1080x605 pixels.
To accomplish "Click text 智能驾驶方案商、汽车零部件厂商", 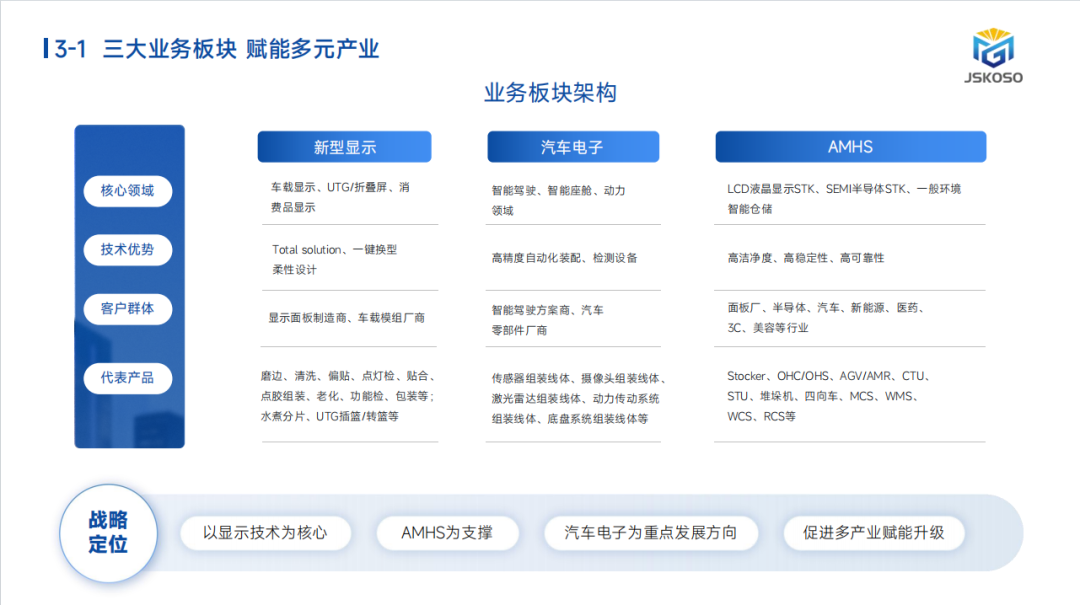I will (548, 320).
